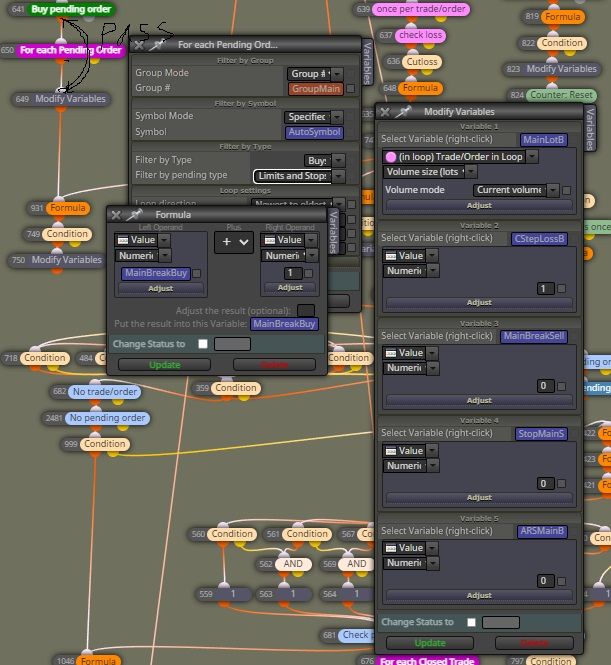Screen dimensions: 611x665
Task: Open the Volume size (lots) dropdown
Action: click(430, 172)
